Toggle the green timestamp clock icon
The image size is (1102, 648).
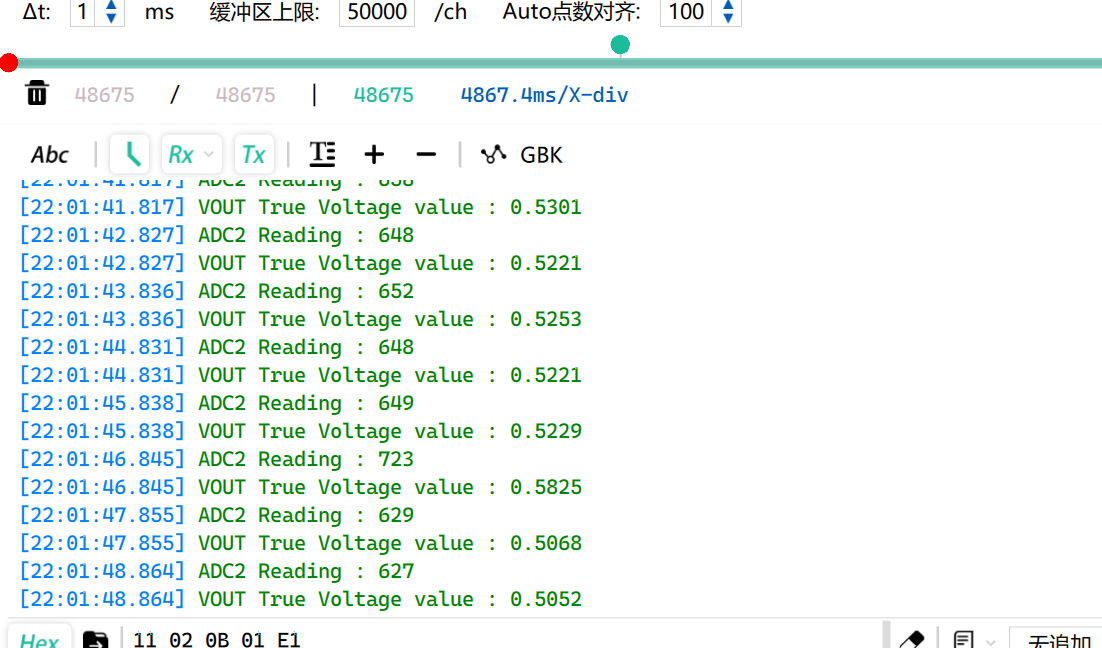(x=131, y=155)
